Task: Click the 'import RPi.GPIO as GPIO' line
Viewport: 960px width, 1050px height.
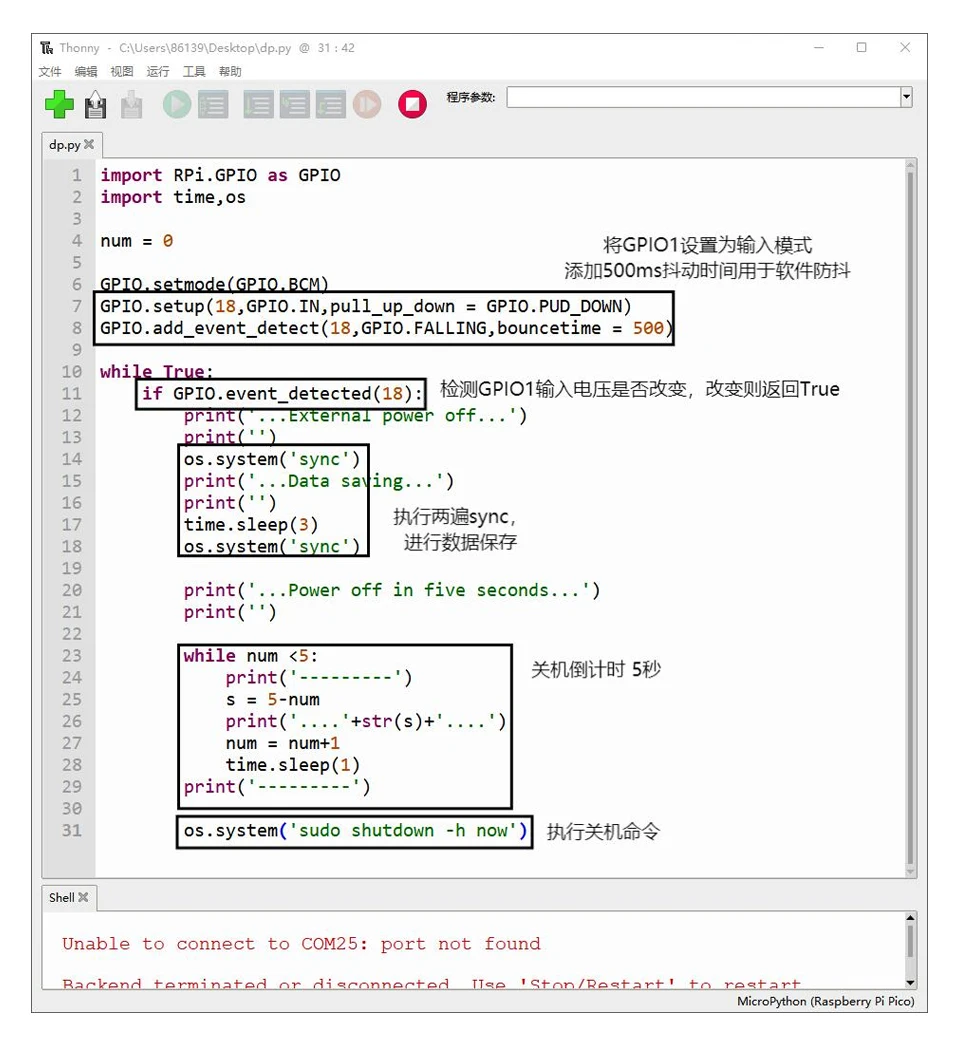Action: point(220,175)
